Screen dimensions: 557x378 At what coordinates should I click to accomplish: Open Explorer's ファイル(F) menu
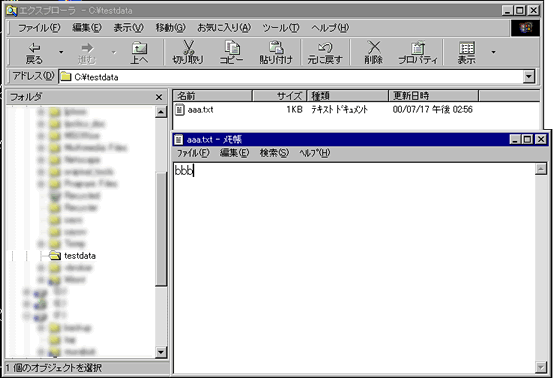39,27
